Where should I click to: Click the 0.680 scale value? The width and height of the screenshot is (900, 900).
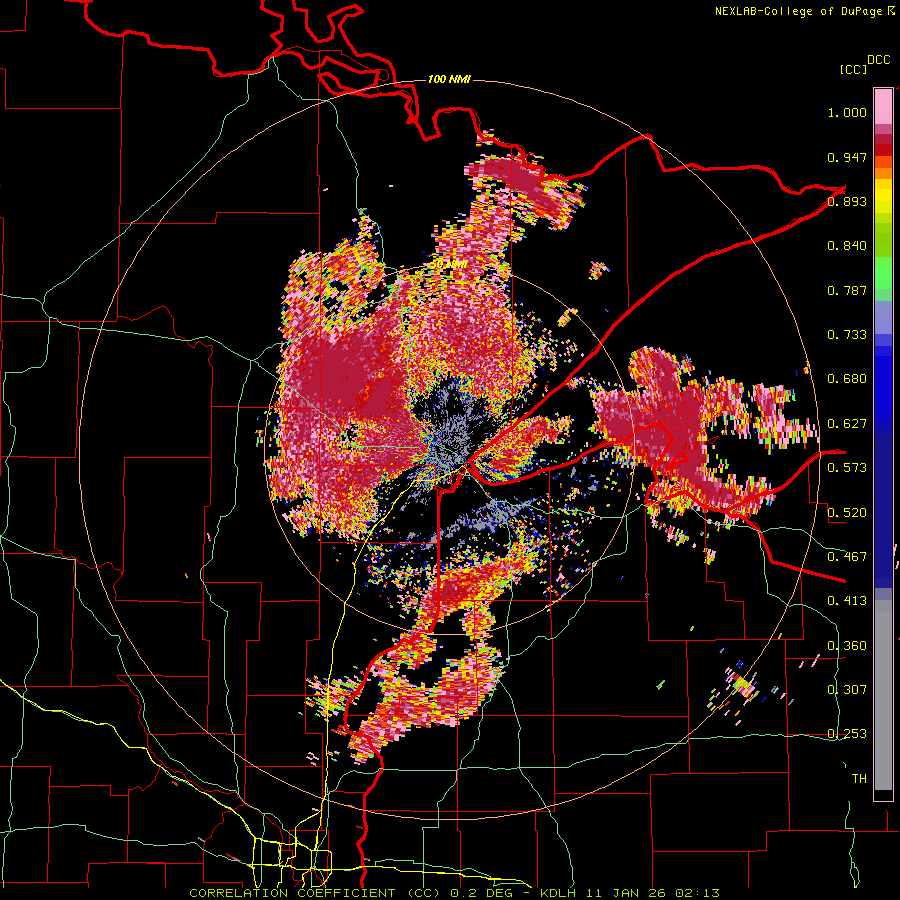pos(847,379)
